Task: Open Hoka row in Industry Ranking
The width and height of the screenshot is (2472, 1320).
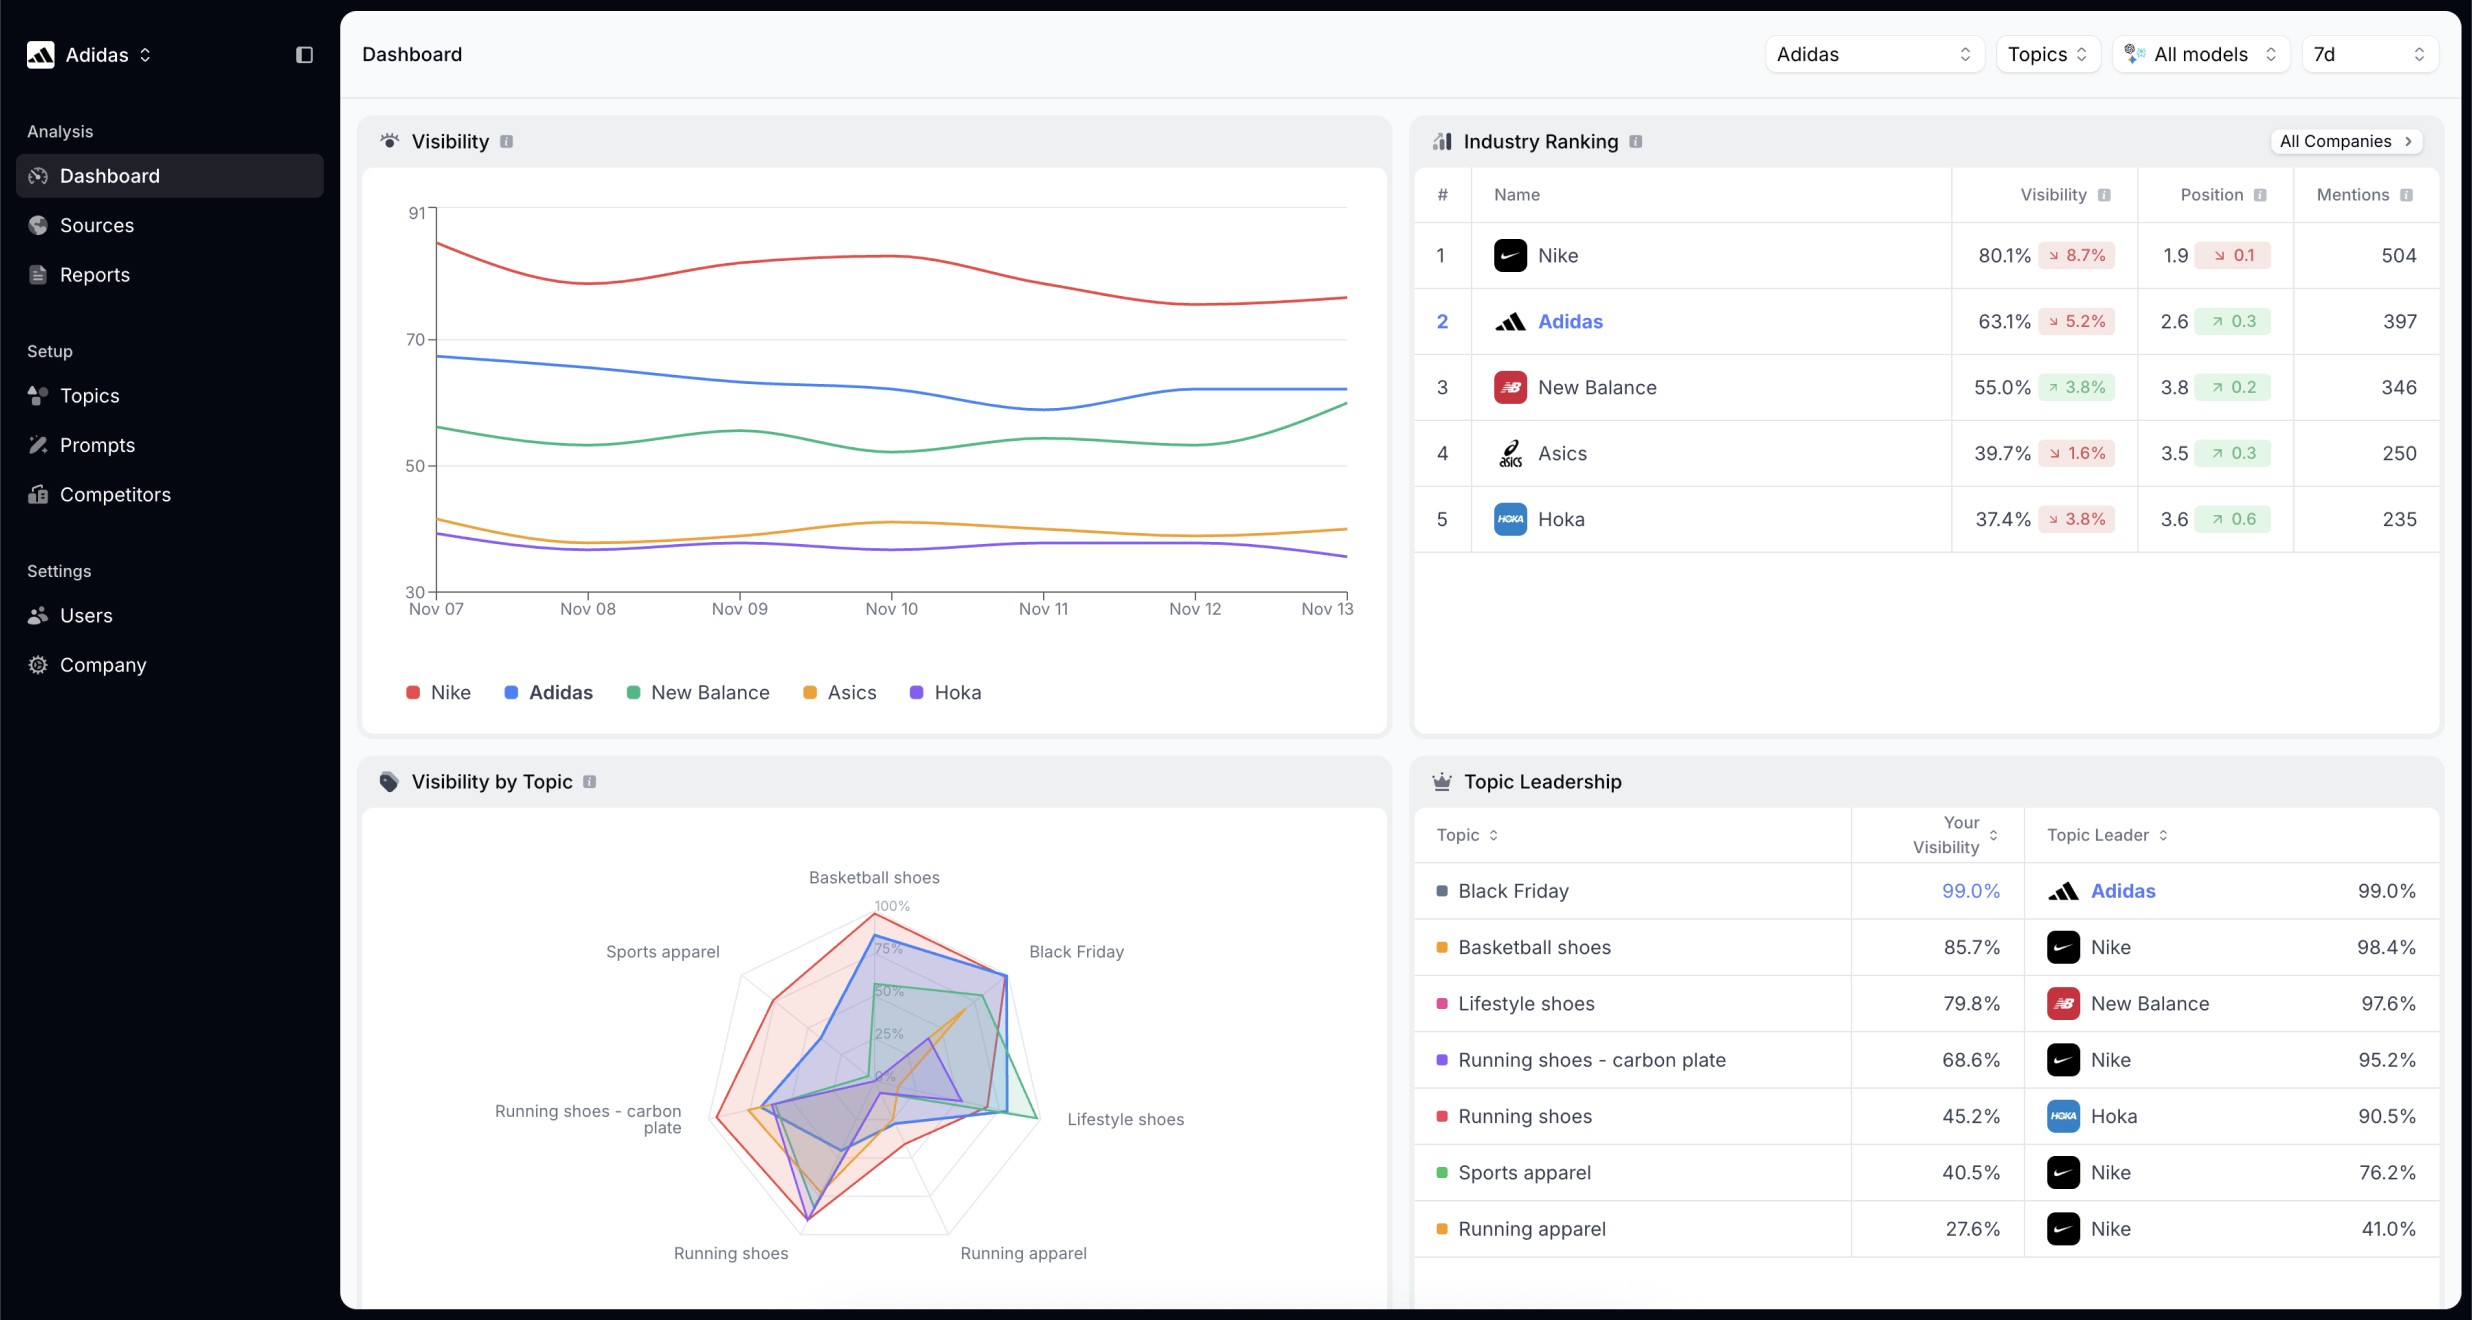Action: pyautogui.click(x=1927, y=520)
